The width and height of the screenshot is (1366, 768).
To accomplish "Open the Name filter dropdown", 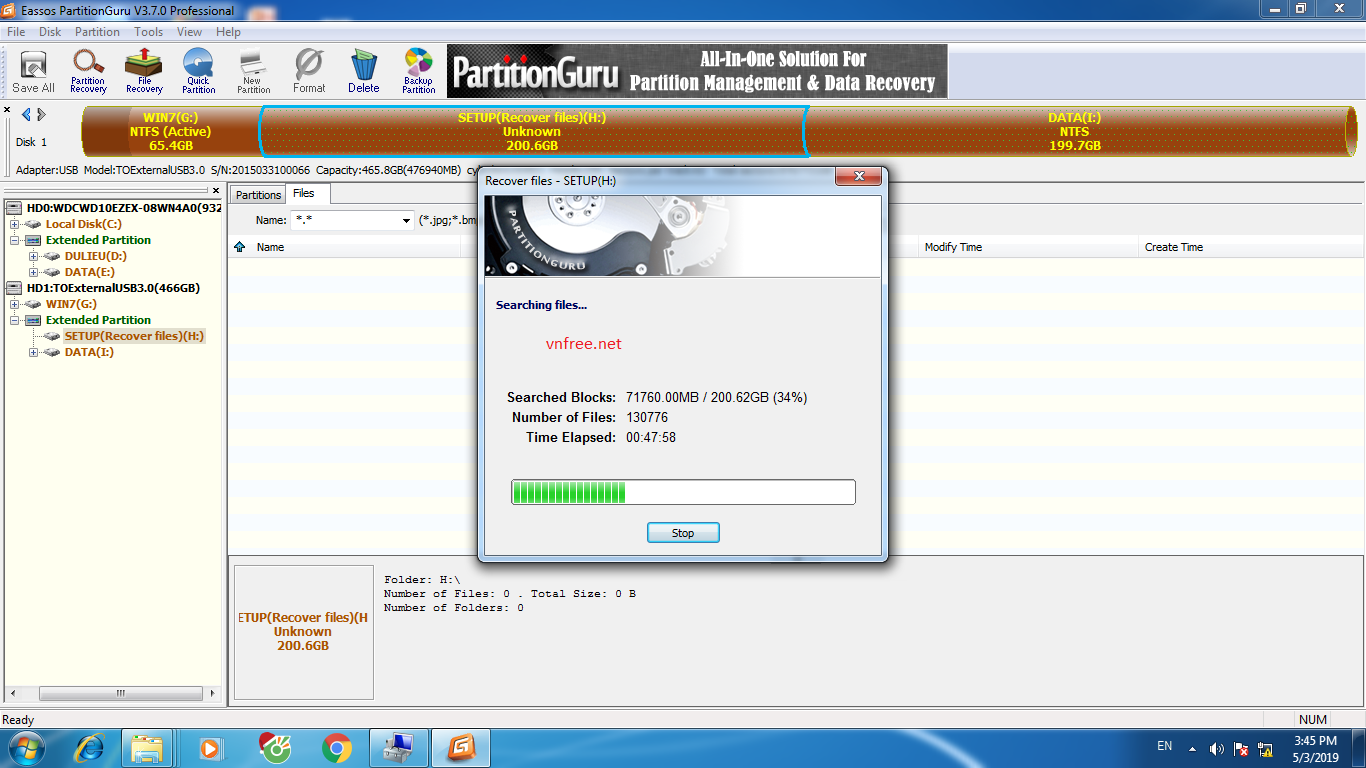I will (x=406, y=220).
